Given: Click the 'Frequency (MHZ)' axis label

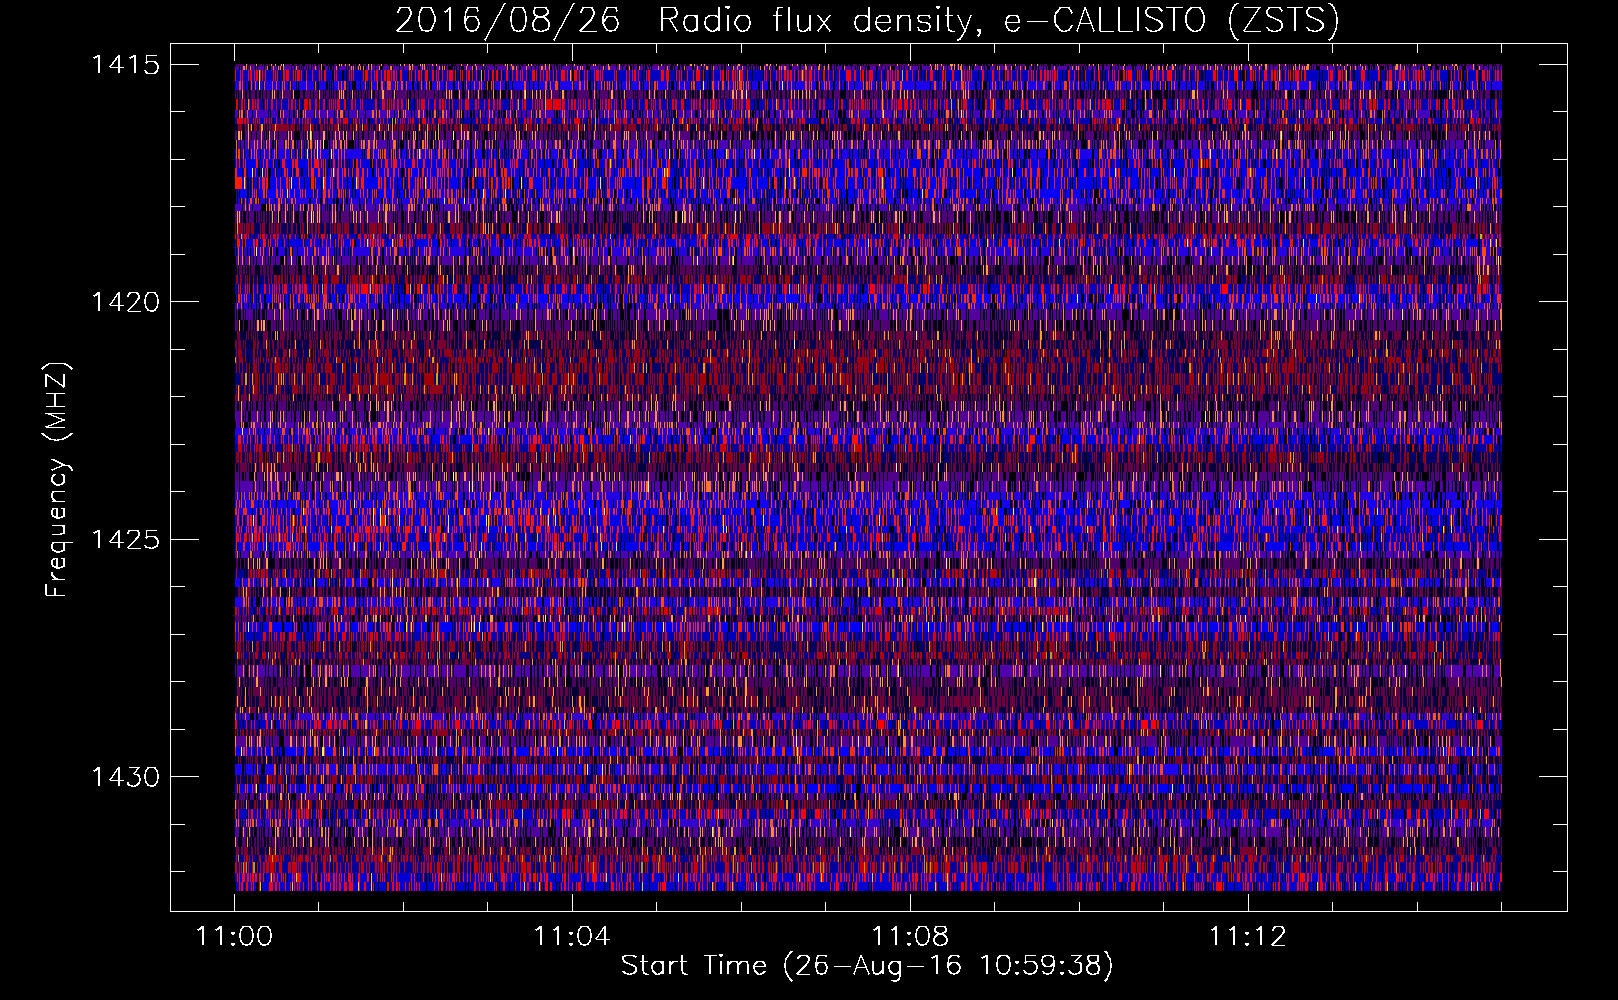Looking at the screenshot, I should pos(58,479).
